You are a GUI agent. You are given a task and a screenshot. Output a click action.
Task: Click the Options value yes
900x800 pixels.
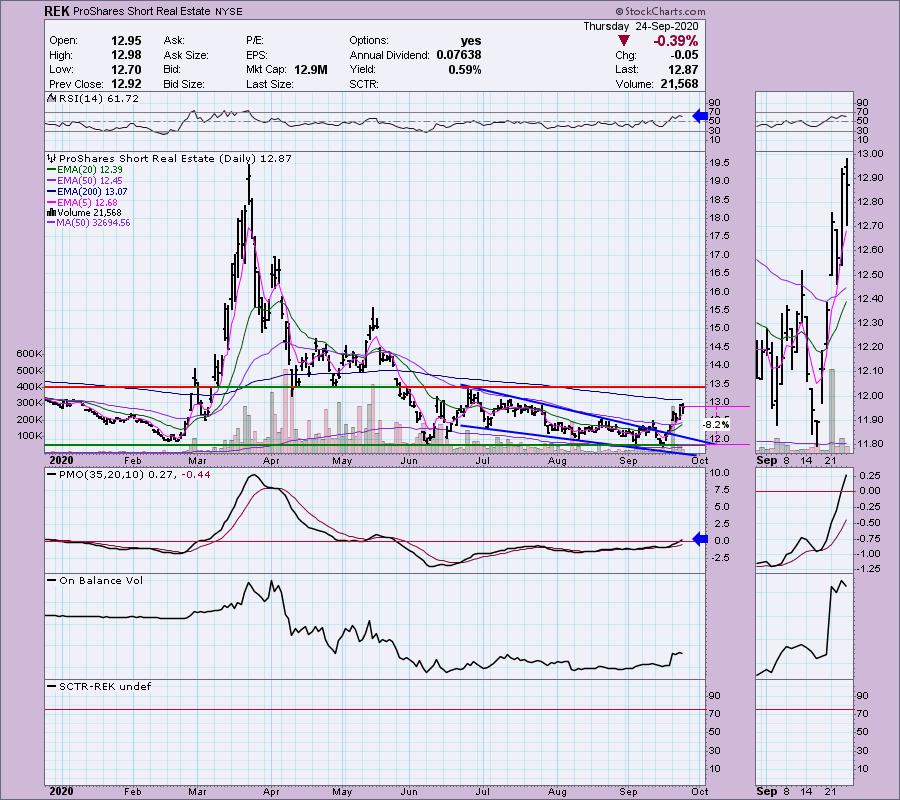coord(471,41)
